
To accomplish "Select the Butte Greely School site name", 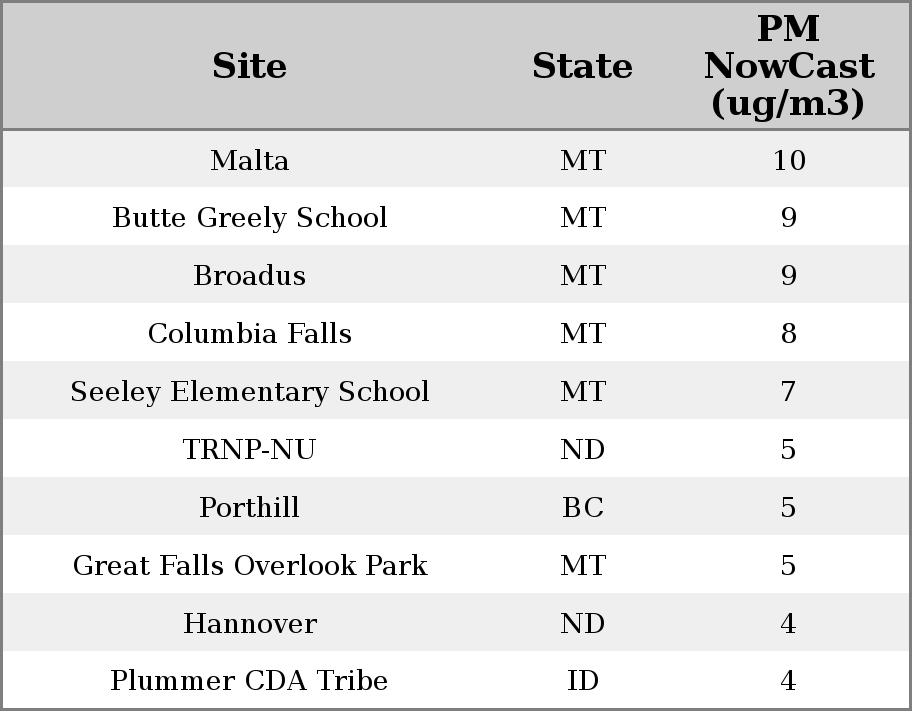I will pos(250,218).
